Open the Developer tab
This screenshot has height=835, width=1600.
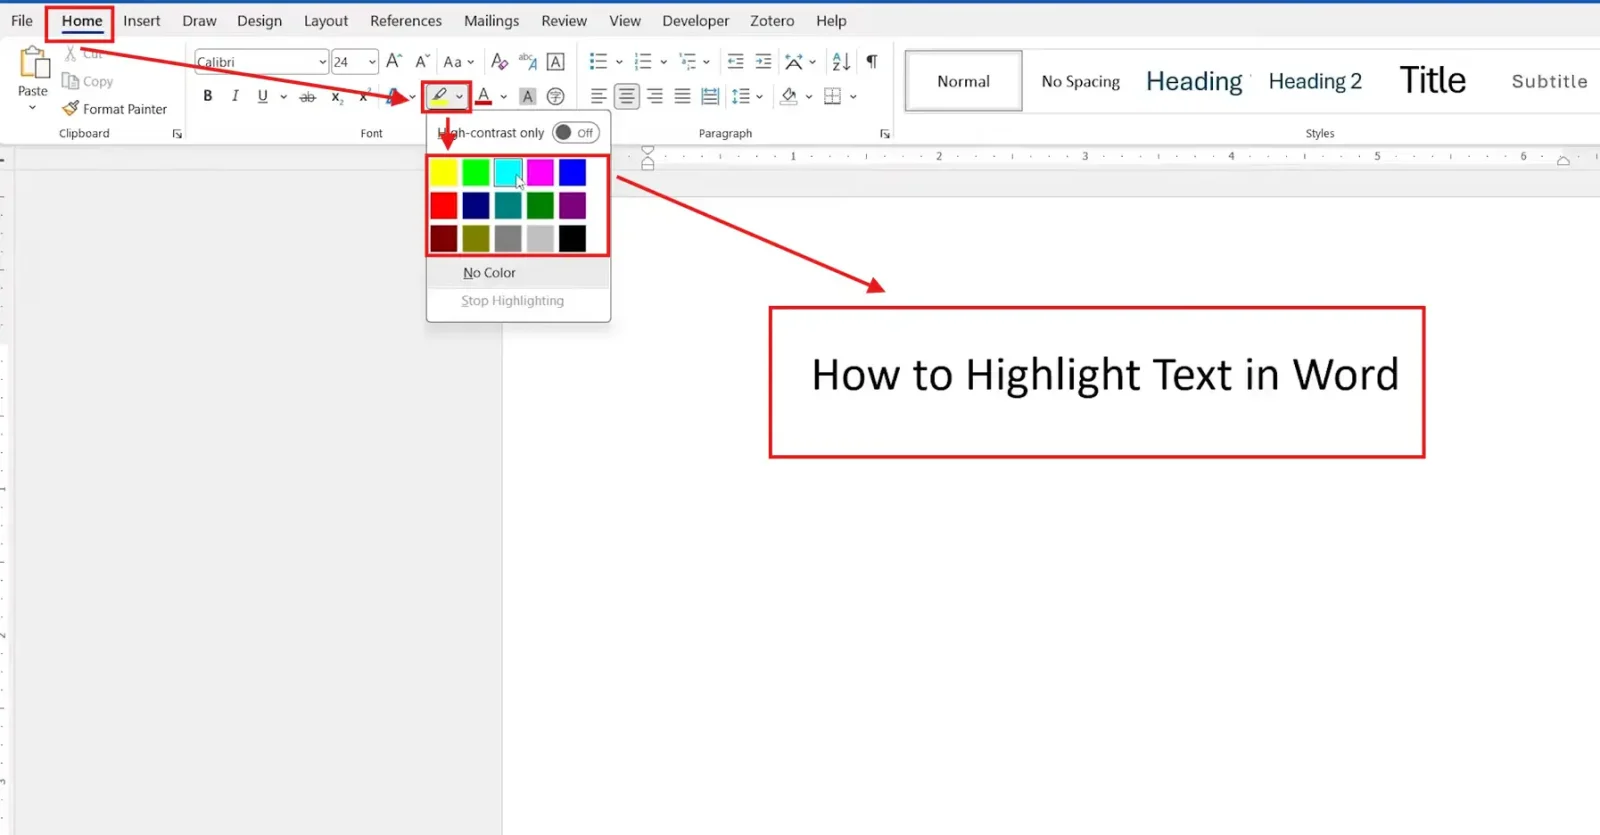pos(696,20)
